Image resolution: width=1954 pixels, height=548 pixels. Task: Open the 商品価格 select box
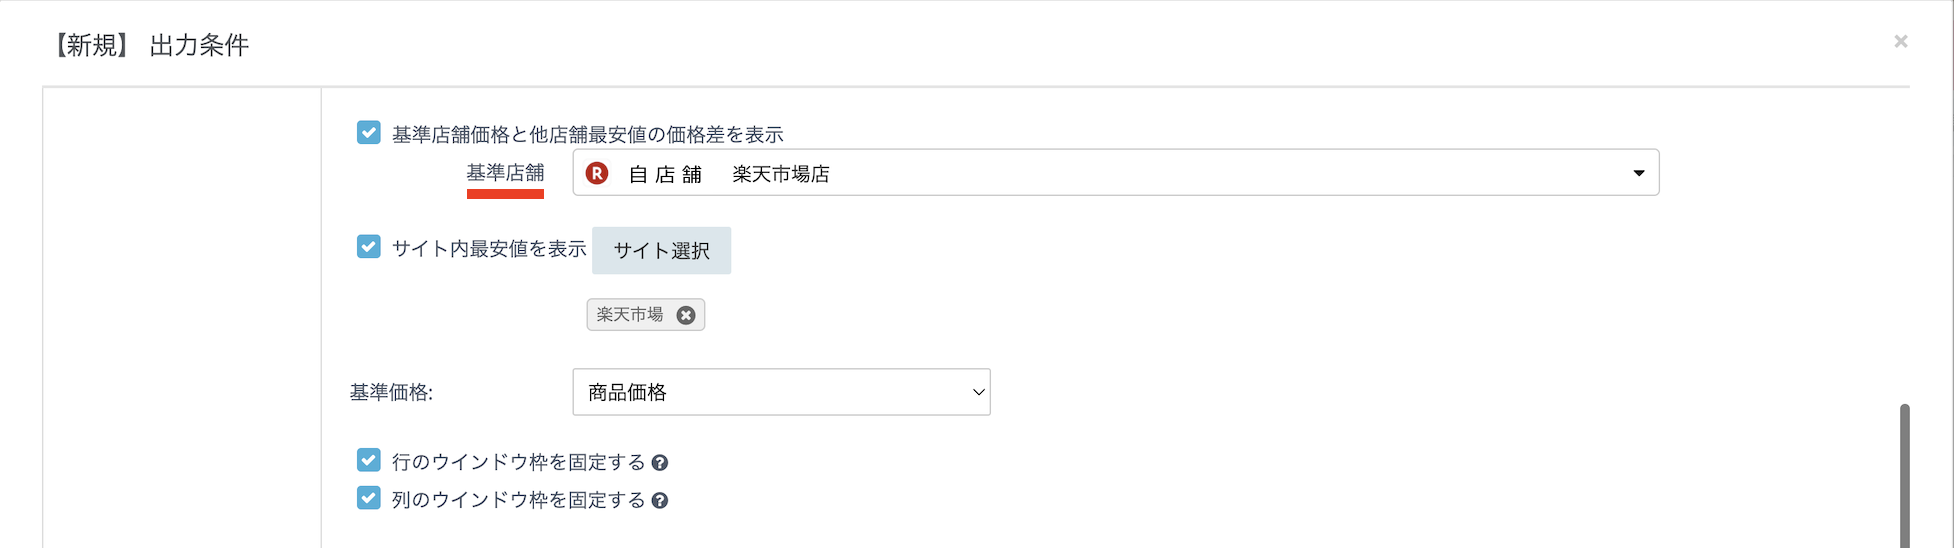point(780,392)
